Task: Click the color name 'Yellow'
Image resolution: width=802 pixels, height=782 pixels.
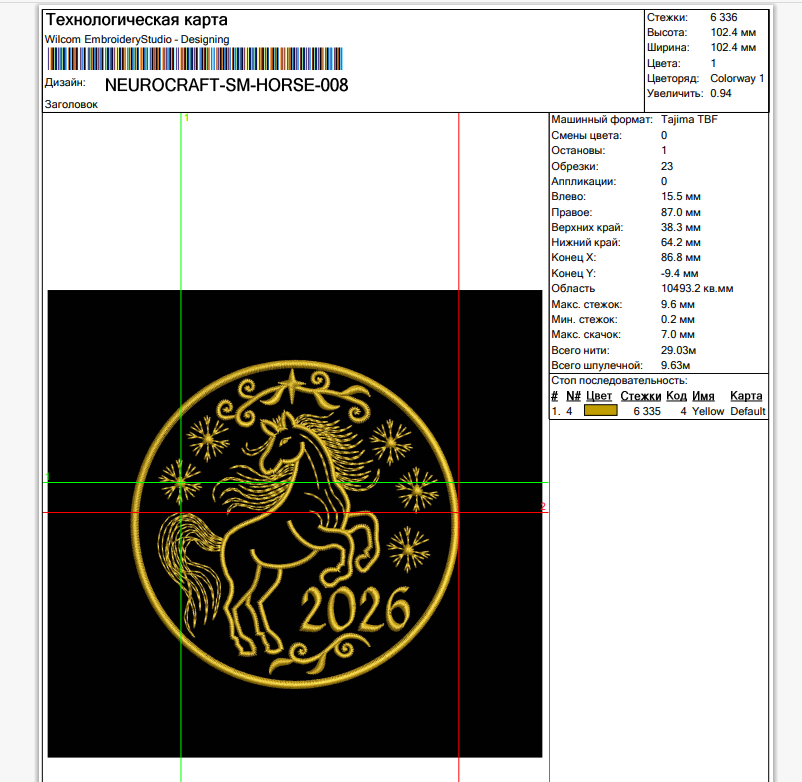Action: pos(708,411)
